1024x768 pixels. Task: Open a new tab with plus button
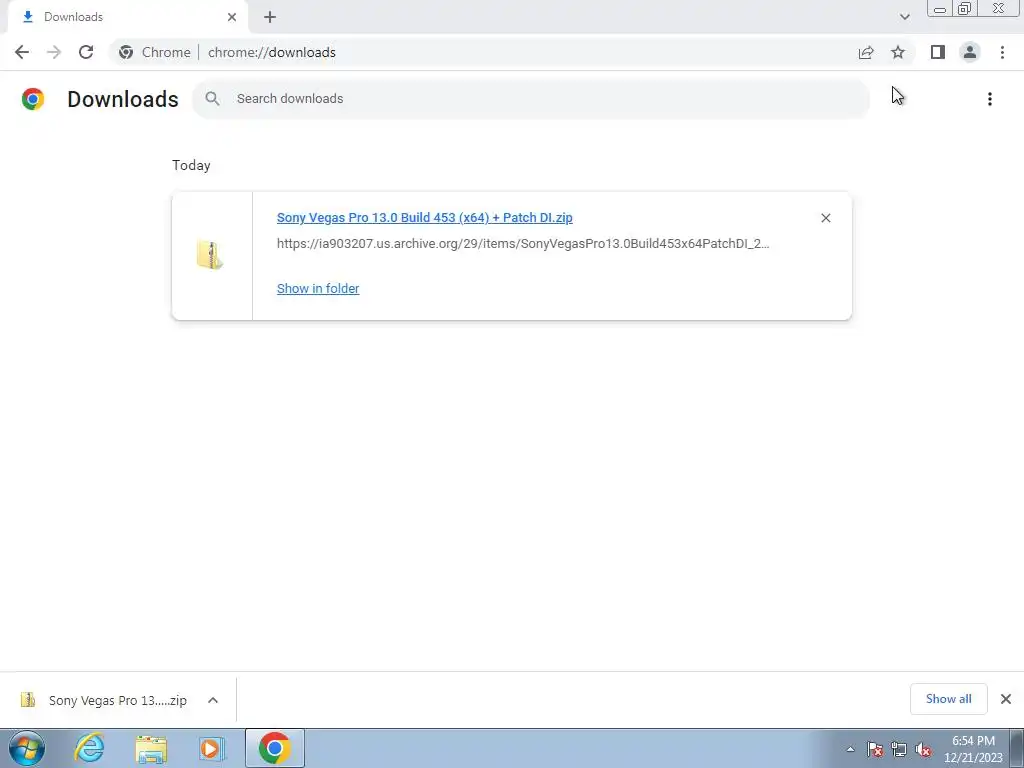tap(270, 17)
